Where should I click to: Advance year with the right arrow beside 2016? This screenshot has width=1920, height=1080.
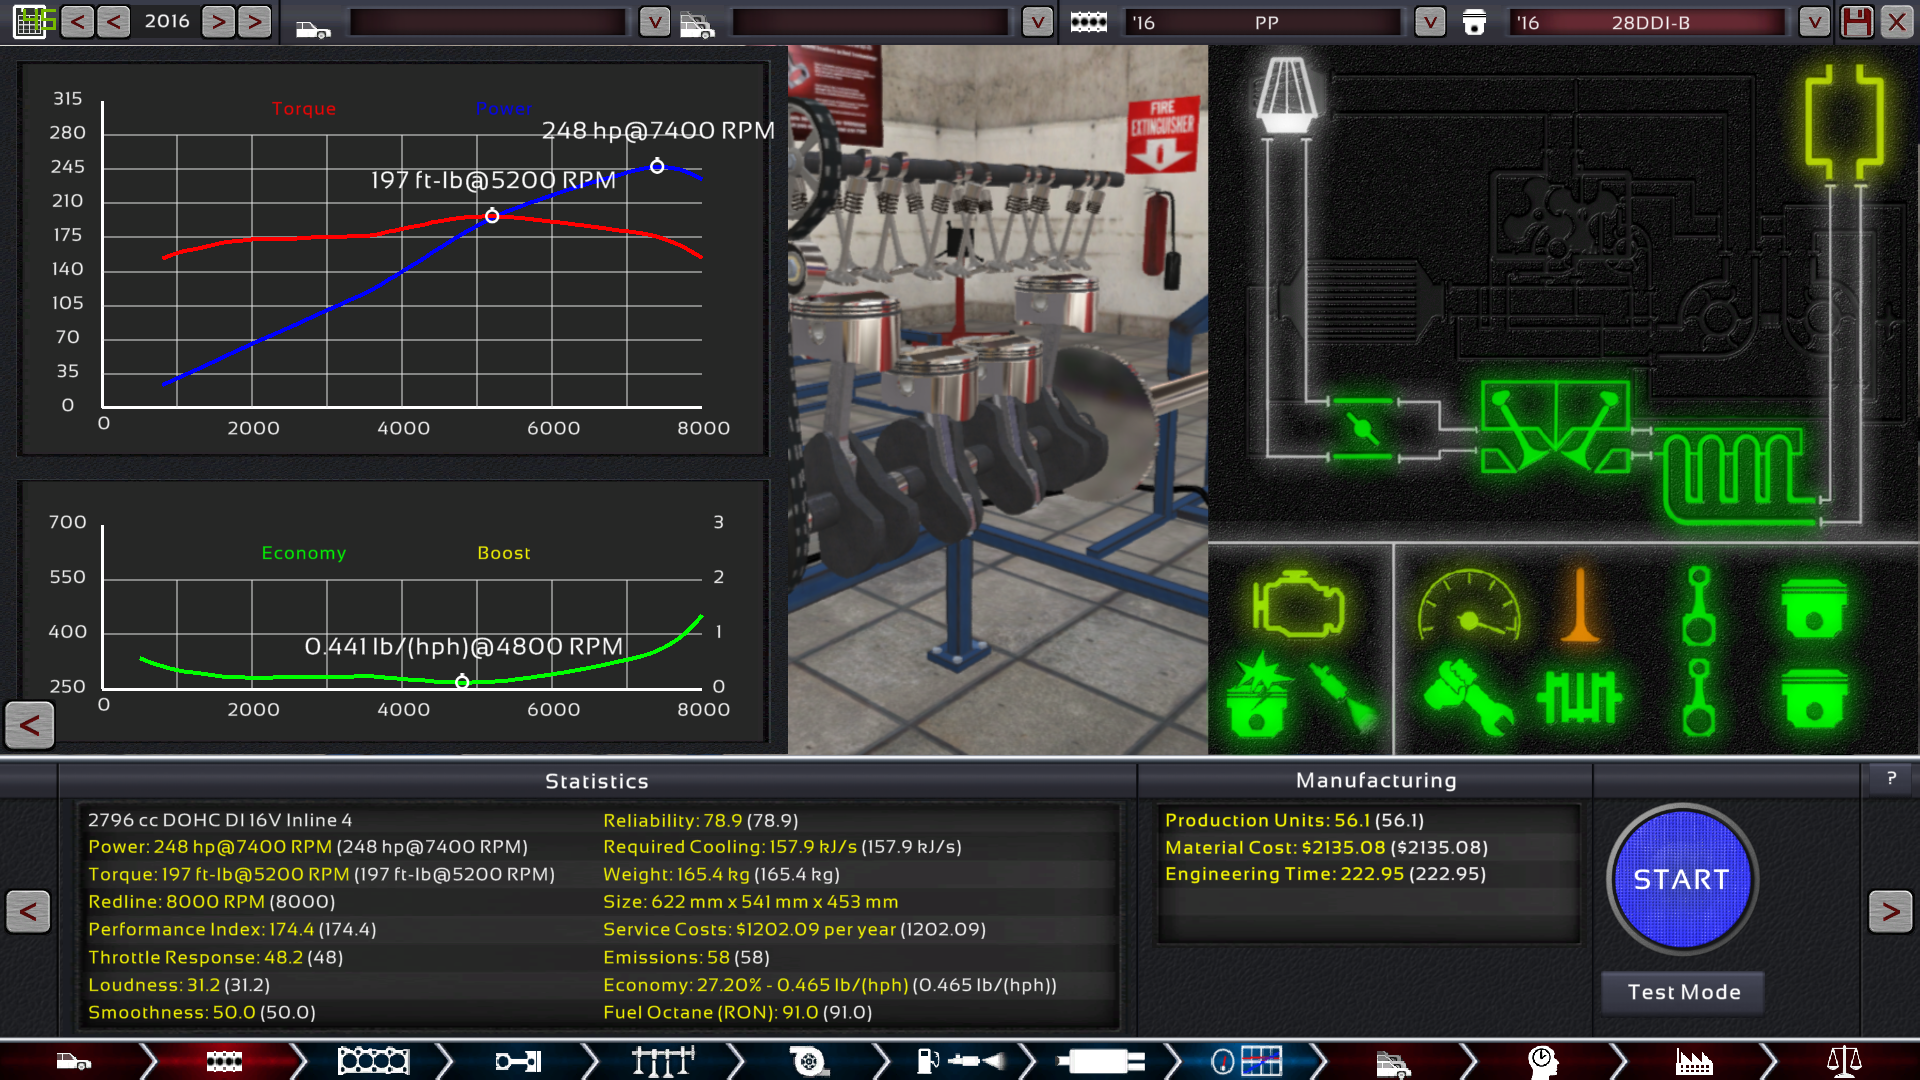coord(218,21)
